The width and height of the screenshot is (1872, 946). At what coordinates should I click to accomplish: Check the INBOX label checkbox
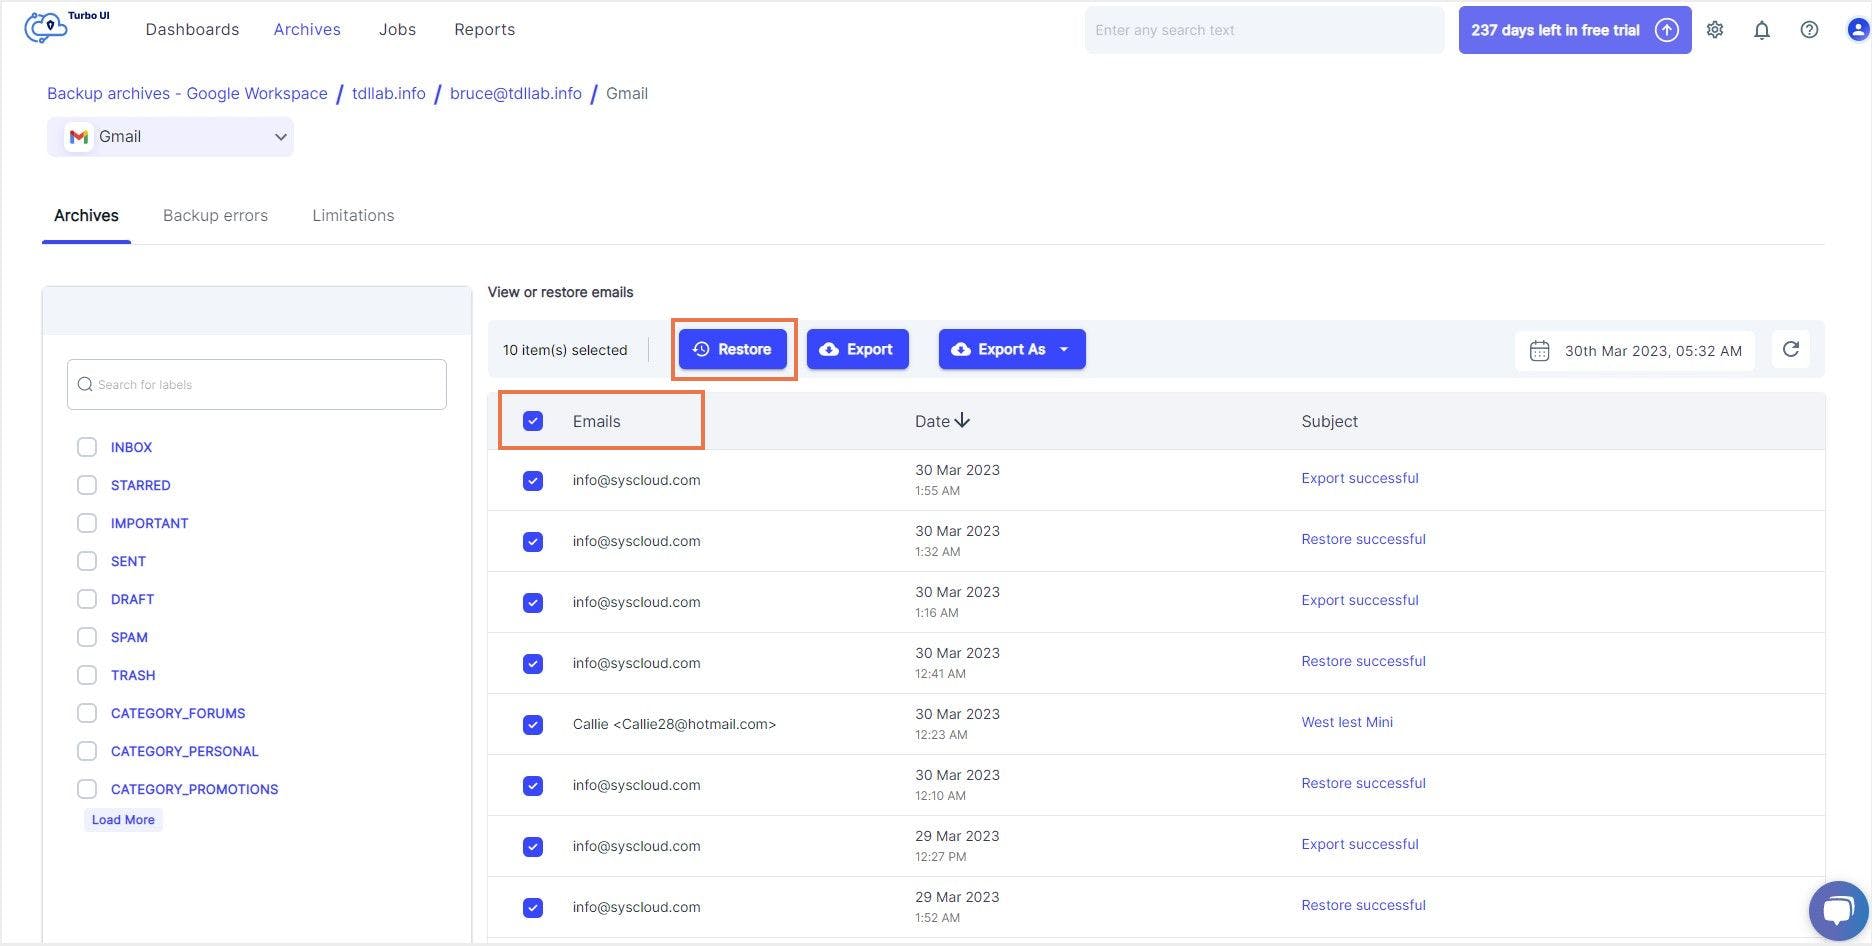[87, 447]
